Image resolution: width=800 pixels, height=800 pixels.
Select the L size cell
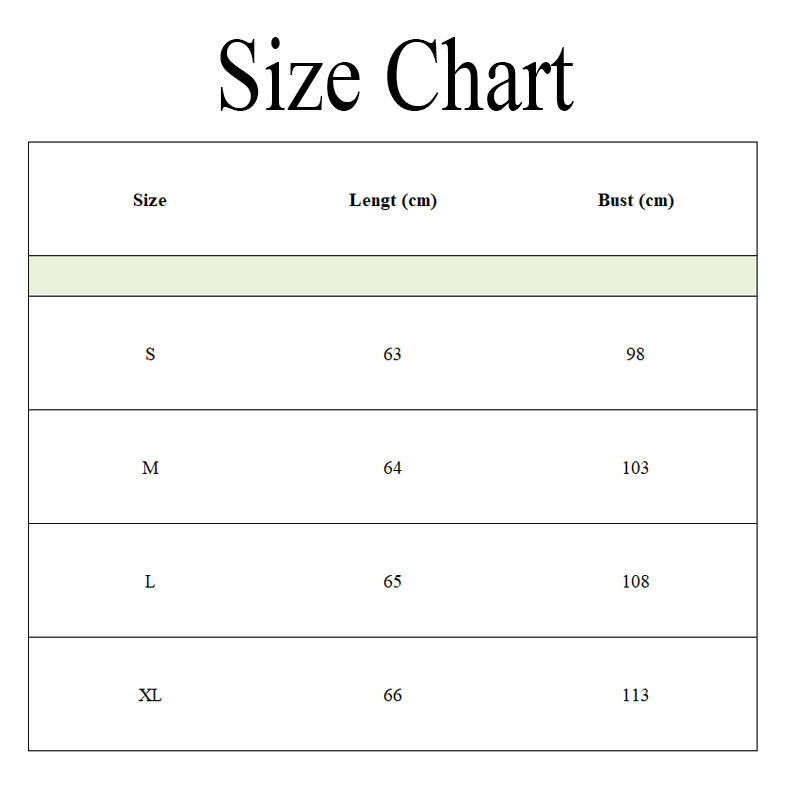[150, 582]
